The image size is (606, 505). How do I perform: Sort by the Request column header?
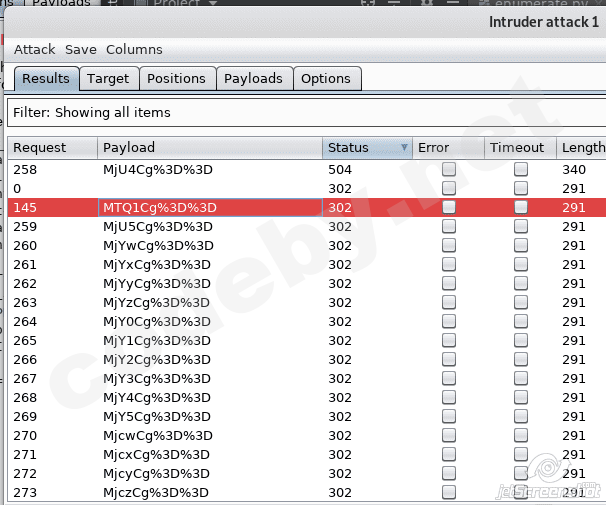(53, 148)
